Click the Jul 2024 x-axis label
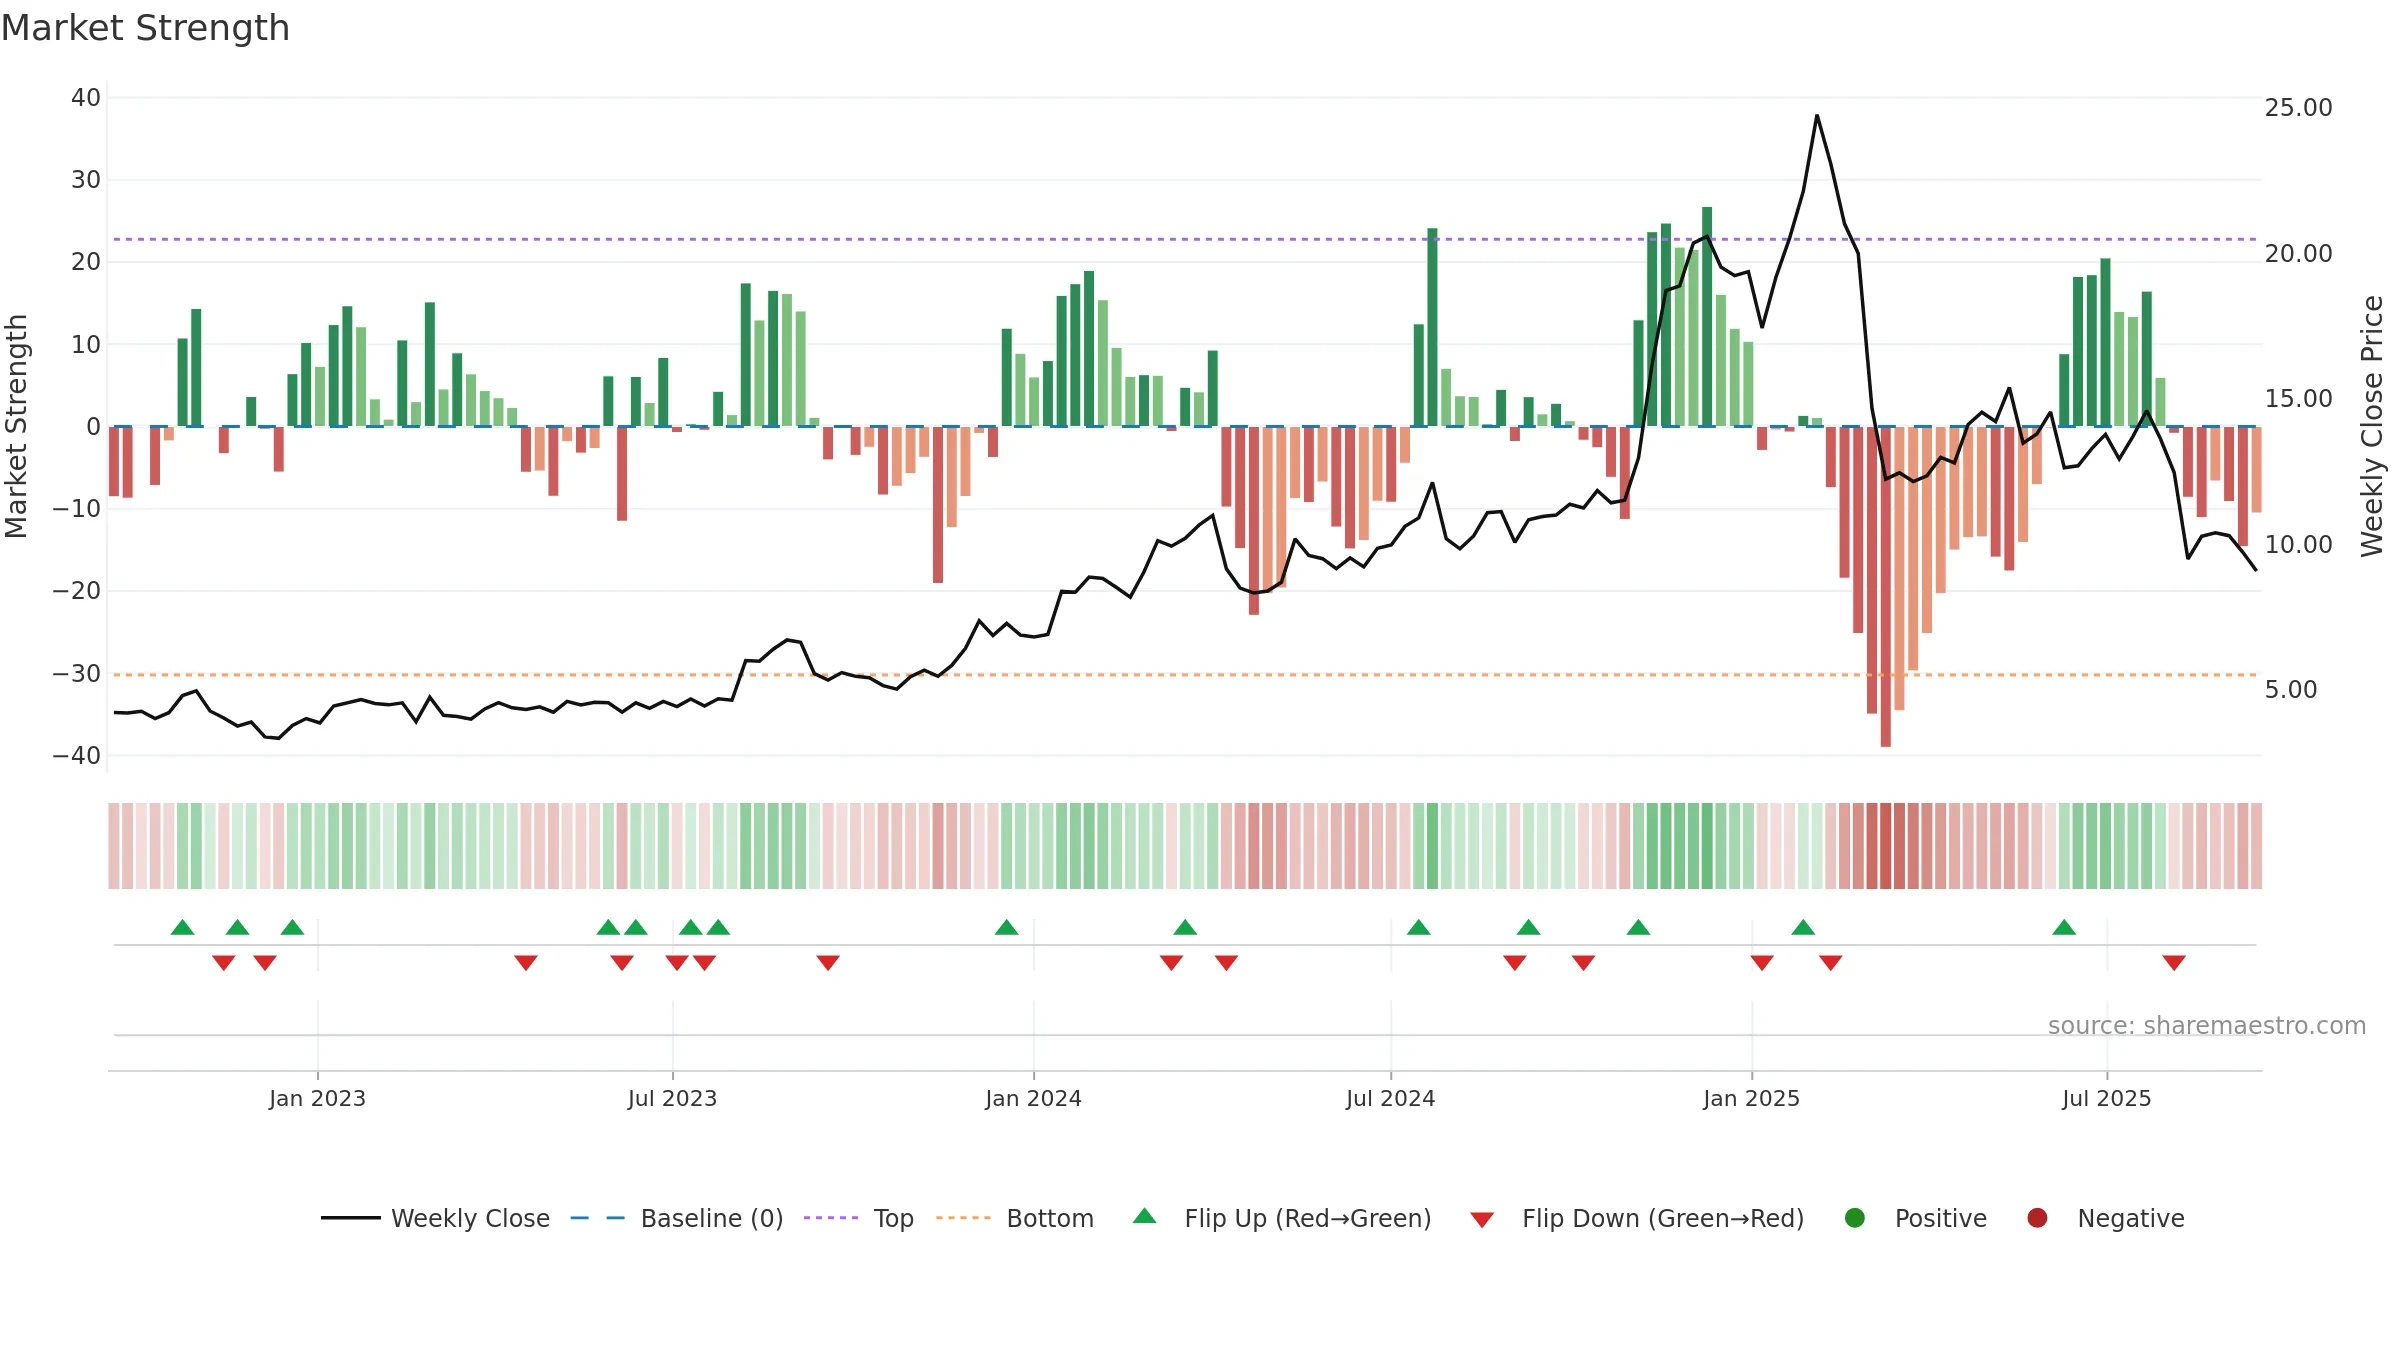Image resolution: width=2400 pixels, height=1350 pixels. tap(1390, 1098)
